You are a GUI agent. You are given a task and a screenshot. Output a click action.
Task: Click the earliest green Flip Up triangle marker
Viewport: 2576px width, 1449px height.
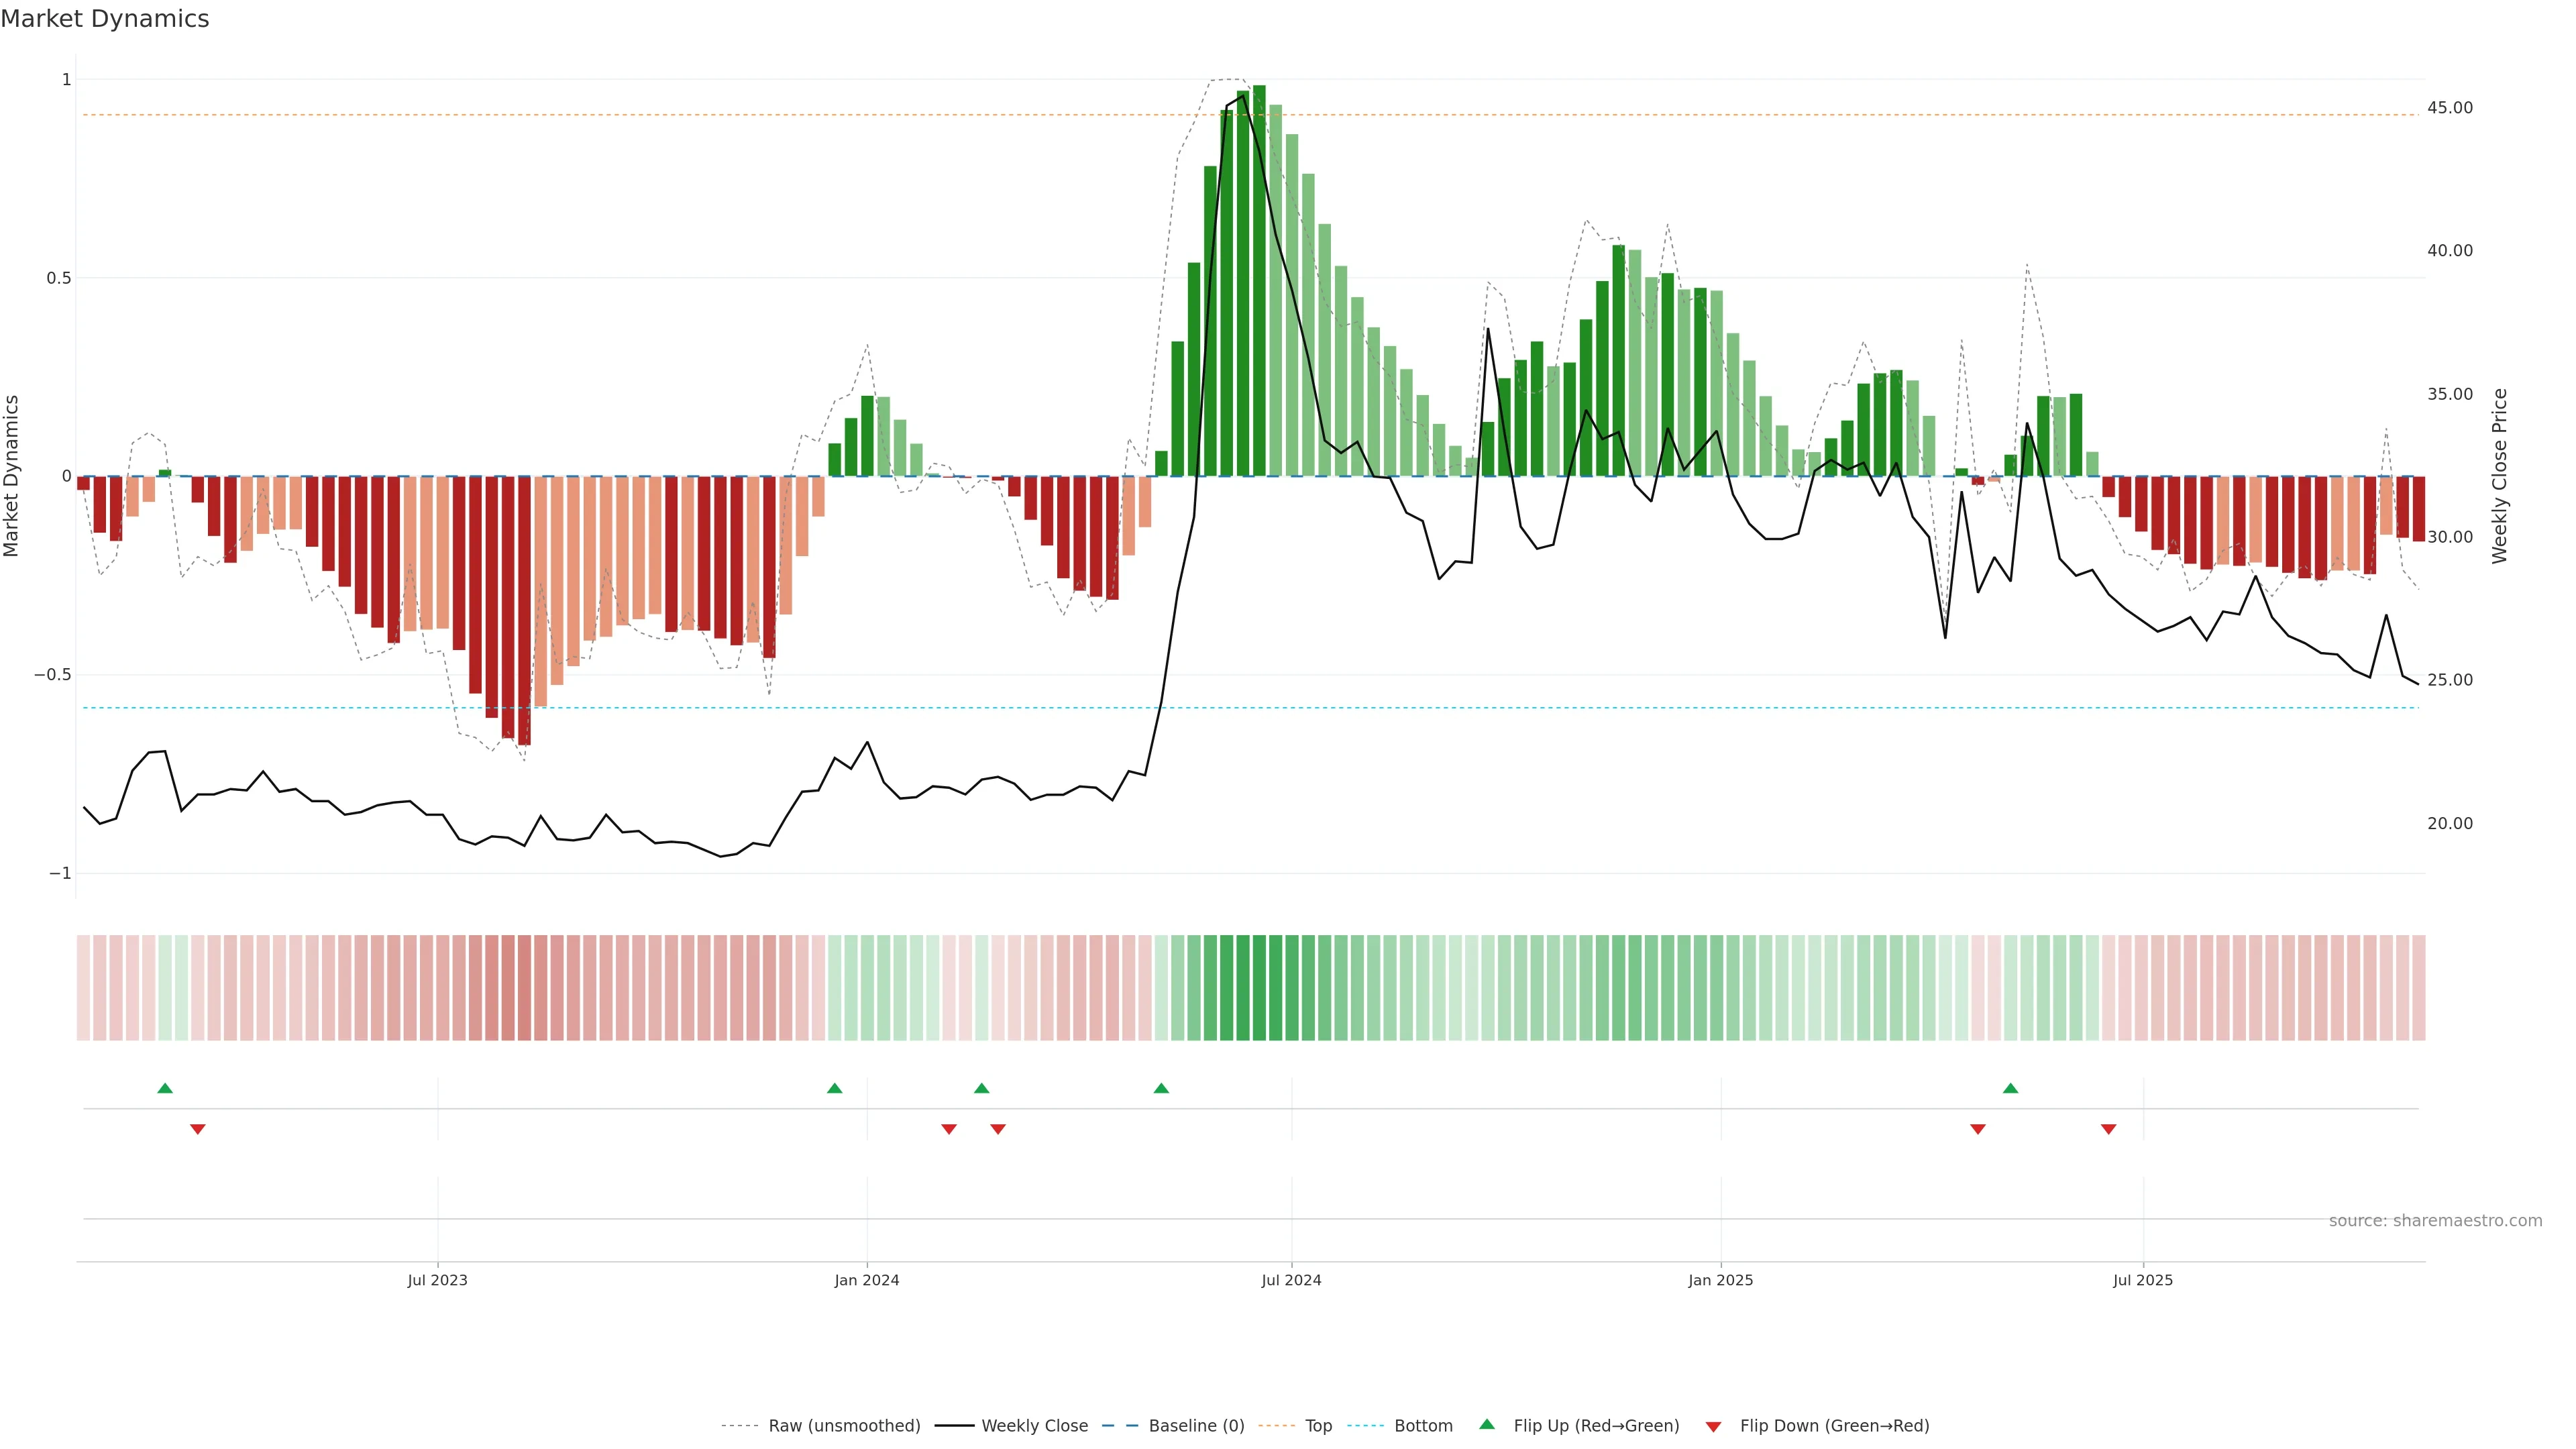pos(165,1088)
